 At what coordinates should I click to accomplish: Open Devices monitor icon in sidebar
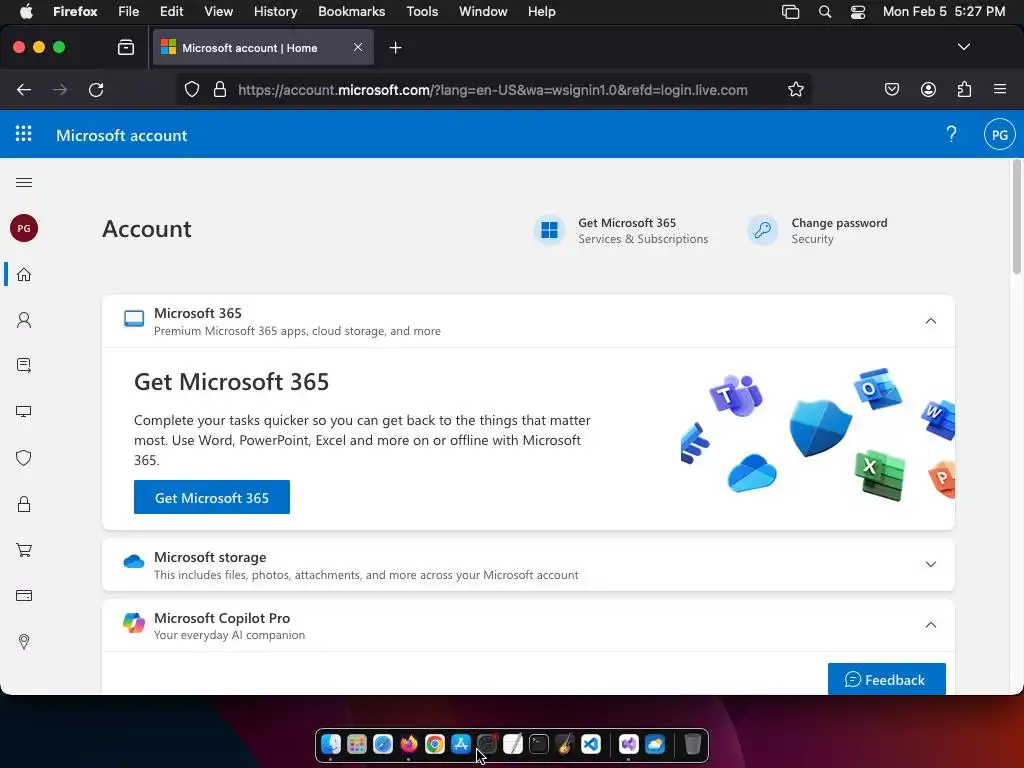pyautogui.click(x=24, y=411)
